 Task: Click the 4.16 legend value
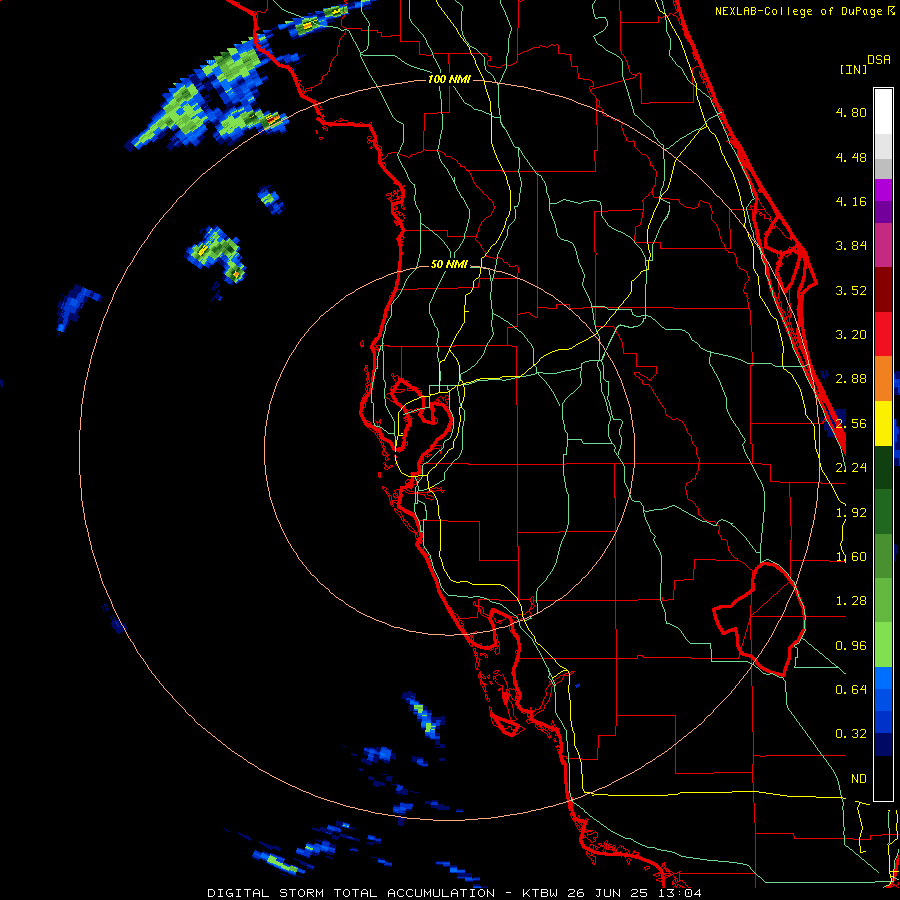tap(851, 201)
